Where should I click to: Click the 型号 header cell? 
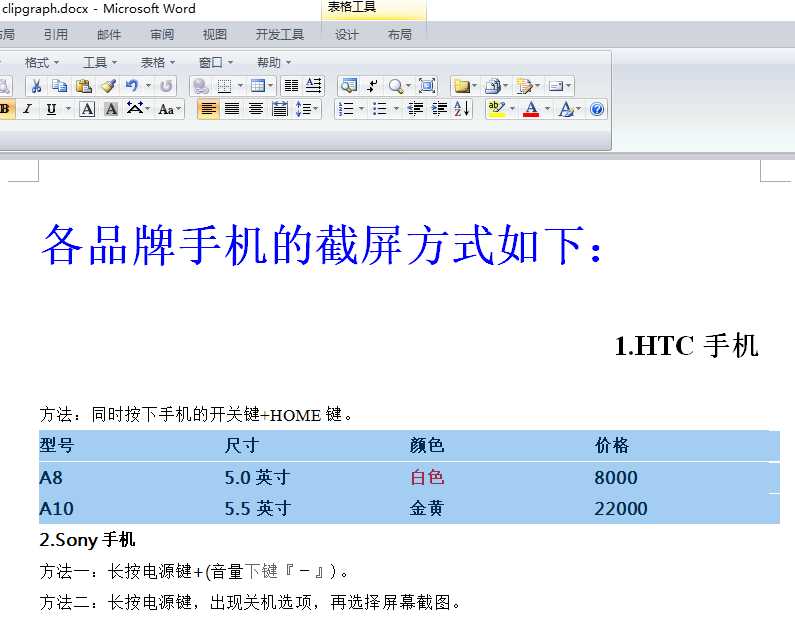(x=57, y=445)
